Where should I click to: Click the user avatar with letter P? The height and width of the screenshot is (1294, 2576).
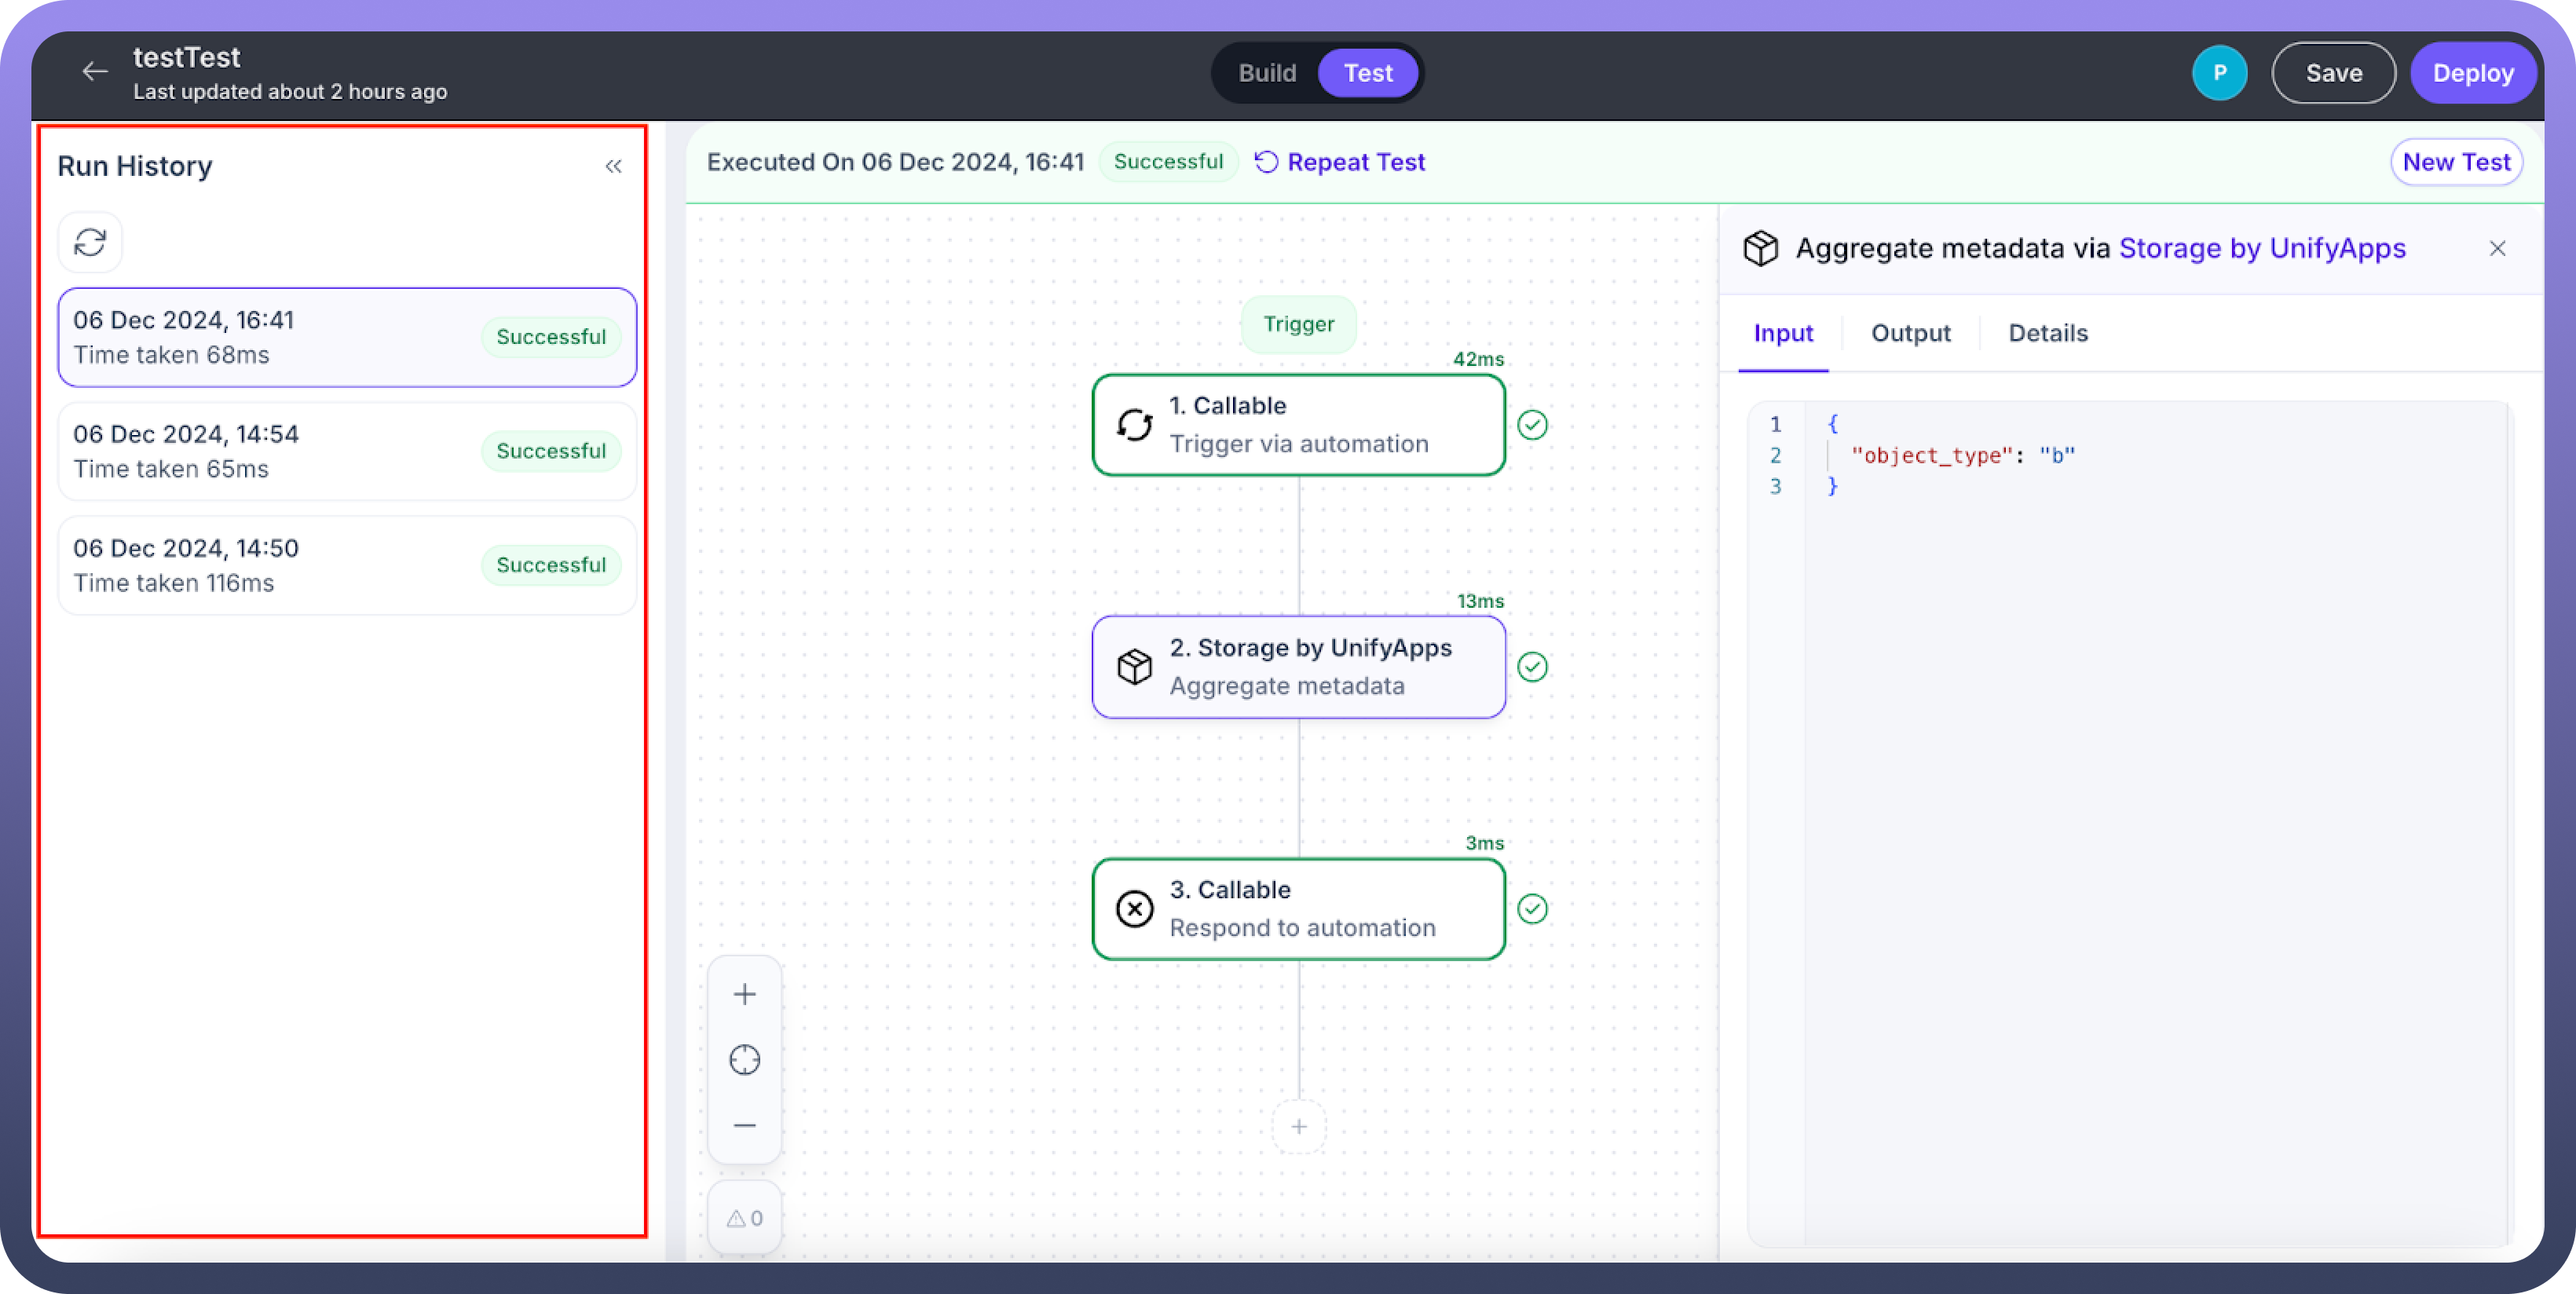point(2219,73)
